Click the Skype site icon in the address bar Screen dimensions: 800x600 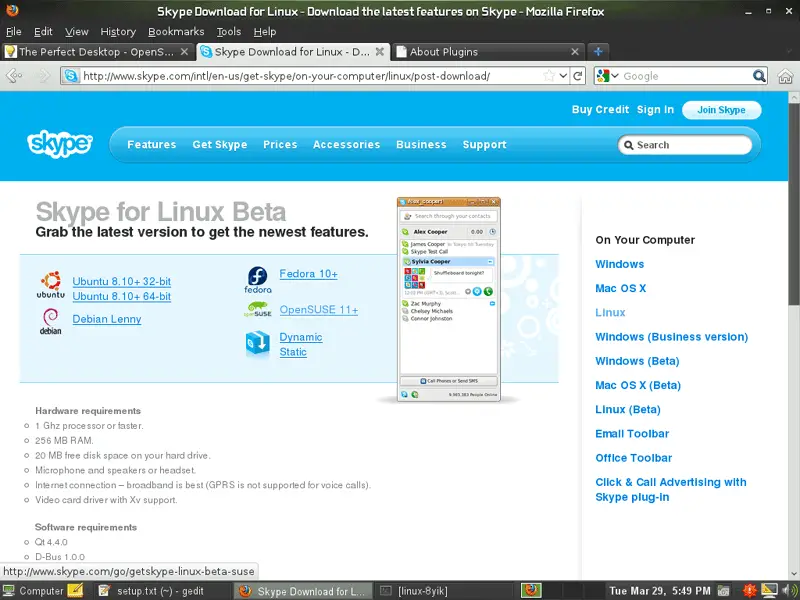(71, 76)
